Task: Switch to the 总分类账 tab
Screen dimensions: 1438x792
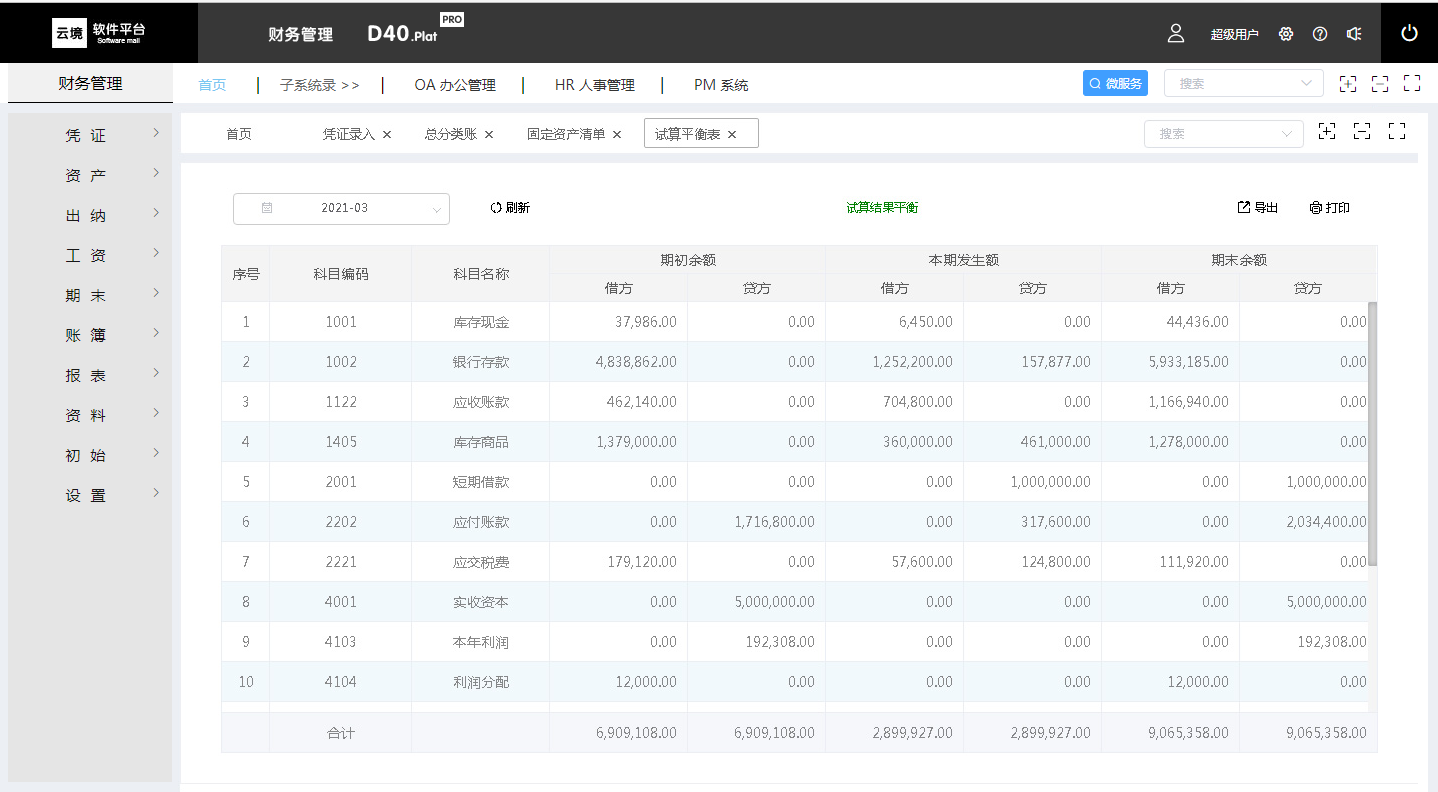Action: point(450,134)
